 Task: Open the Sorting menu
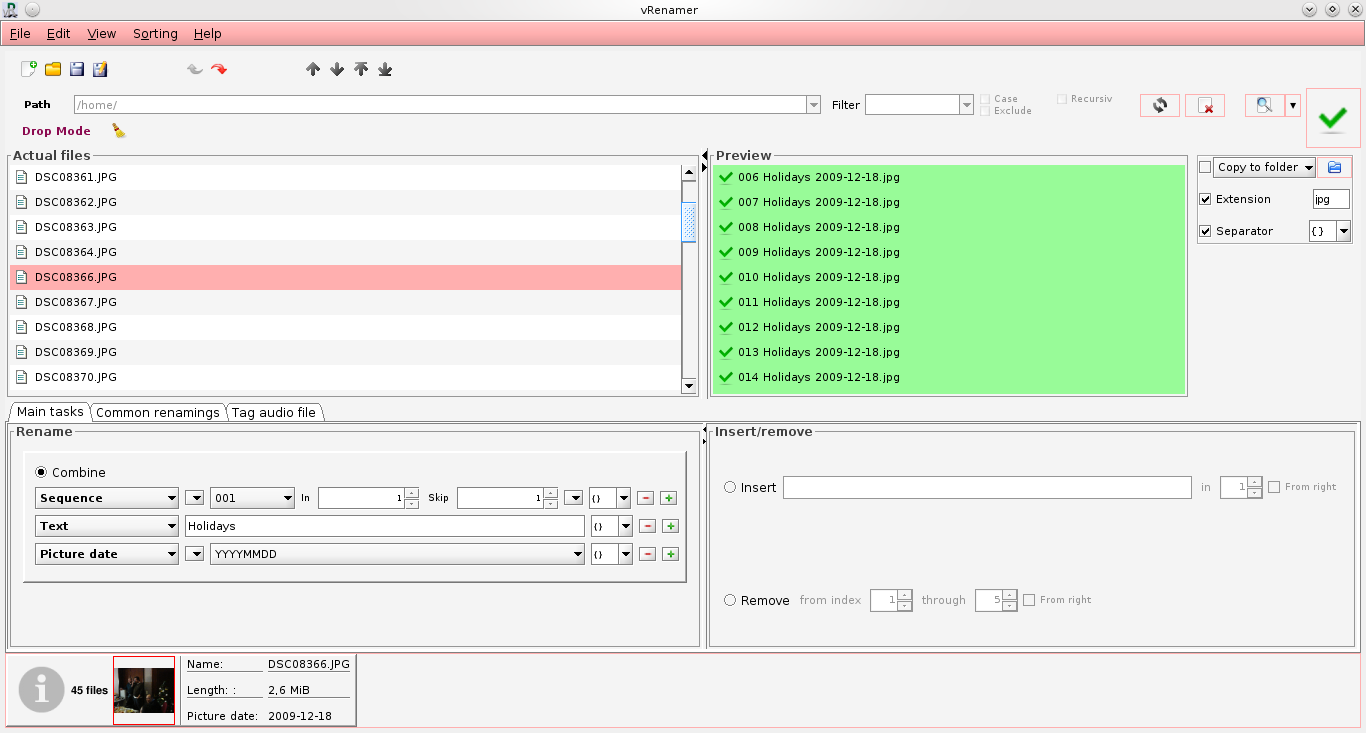pyautogui.click(x=155, y=33)
